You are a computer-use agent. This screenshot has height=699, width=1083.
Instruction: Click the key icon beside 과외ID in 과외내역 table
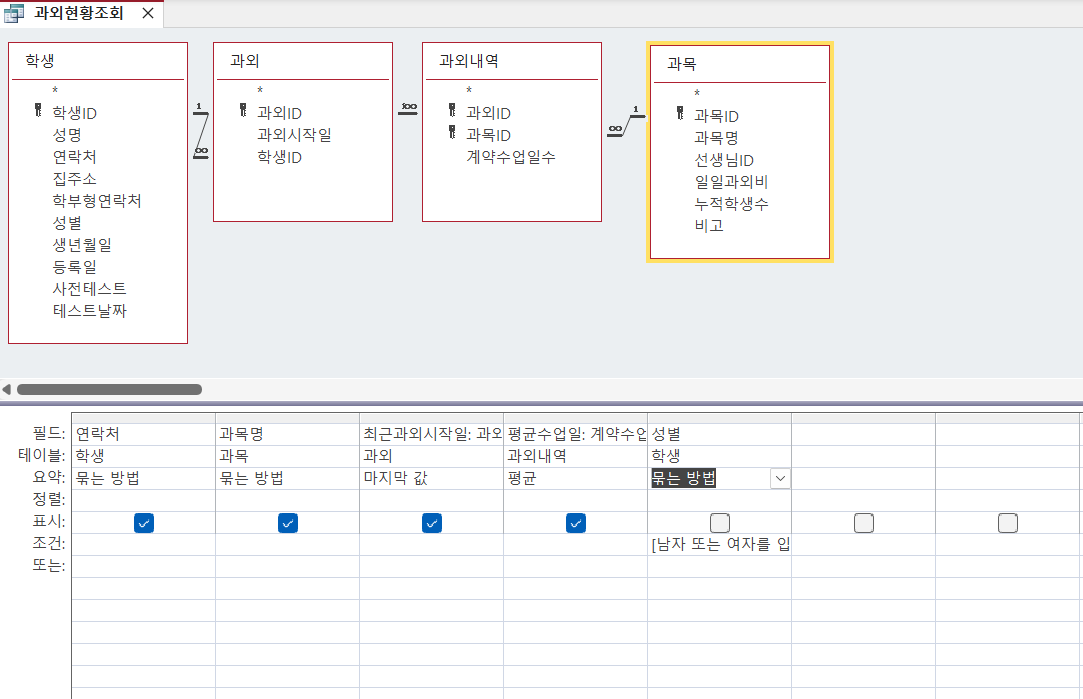[x=452, y=112]
